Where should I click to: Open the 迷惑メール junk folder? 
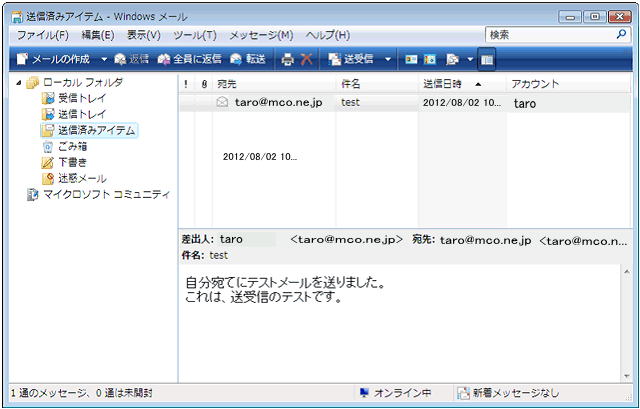[x=74, y=178]
